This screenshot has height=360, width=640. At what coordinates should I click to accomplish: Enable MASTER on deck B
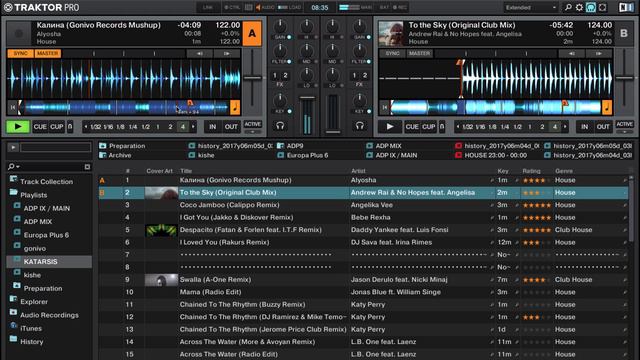[x=420, y=53]
